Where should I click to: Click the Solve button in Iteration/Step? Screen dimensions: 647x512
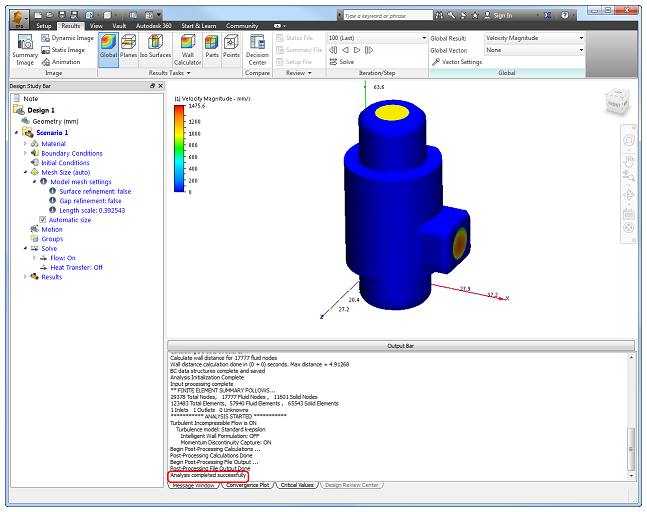coord(342,62)
